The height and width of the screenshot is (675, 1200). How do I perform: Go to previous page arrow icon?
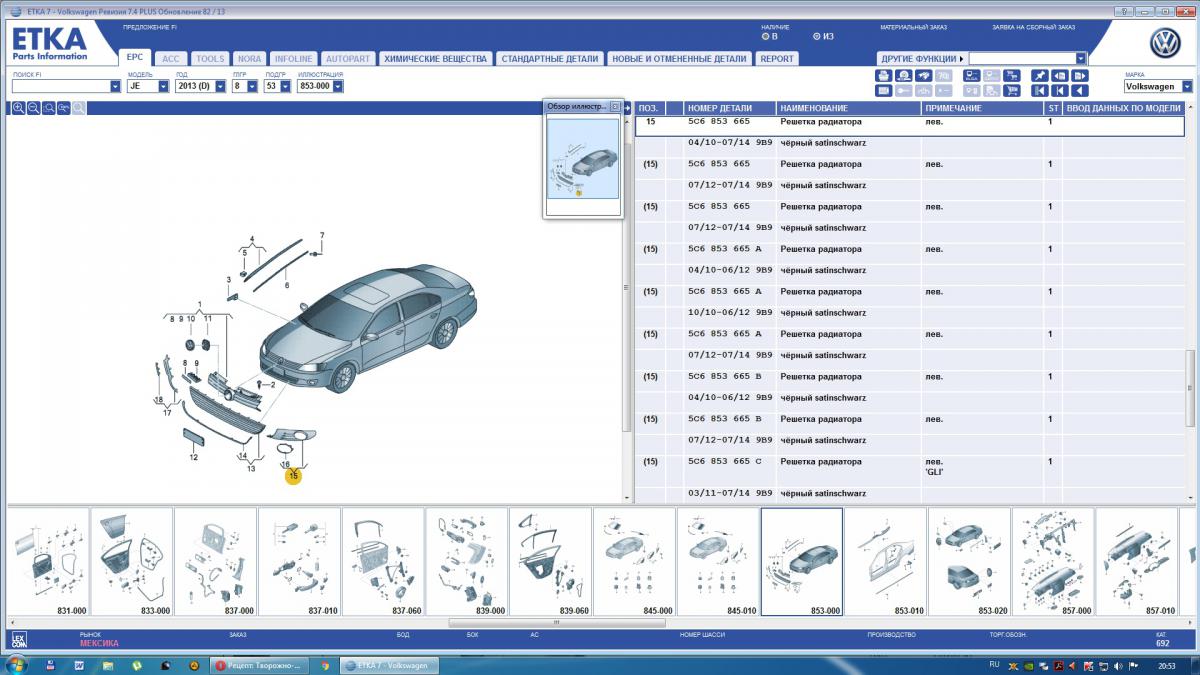[x=1060, y=75]
